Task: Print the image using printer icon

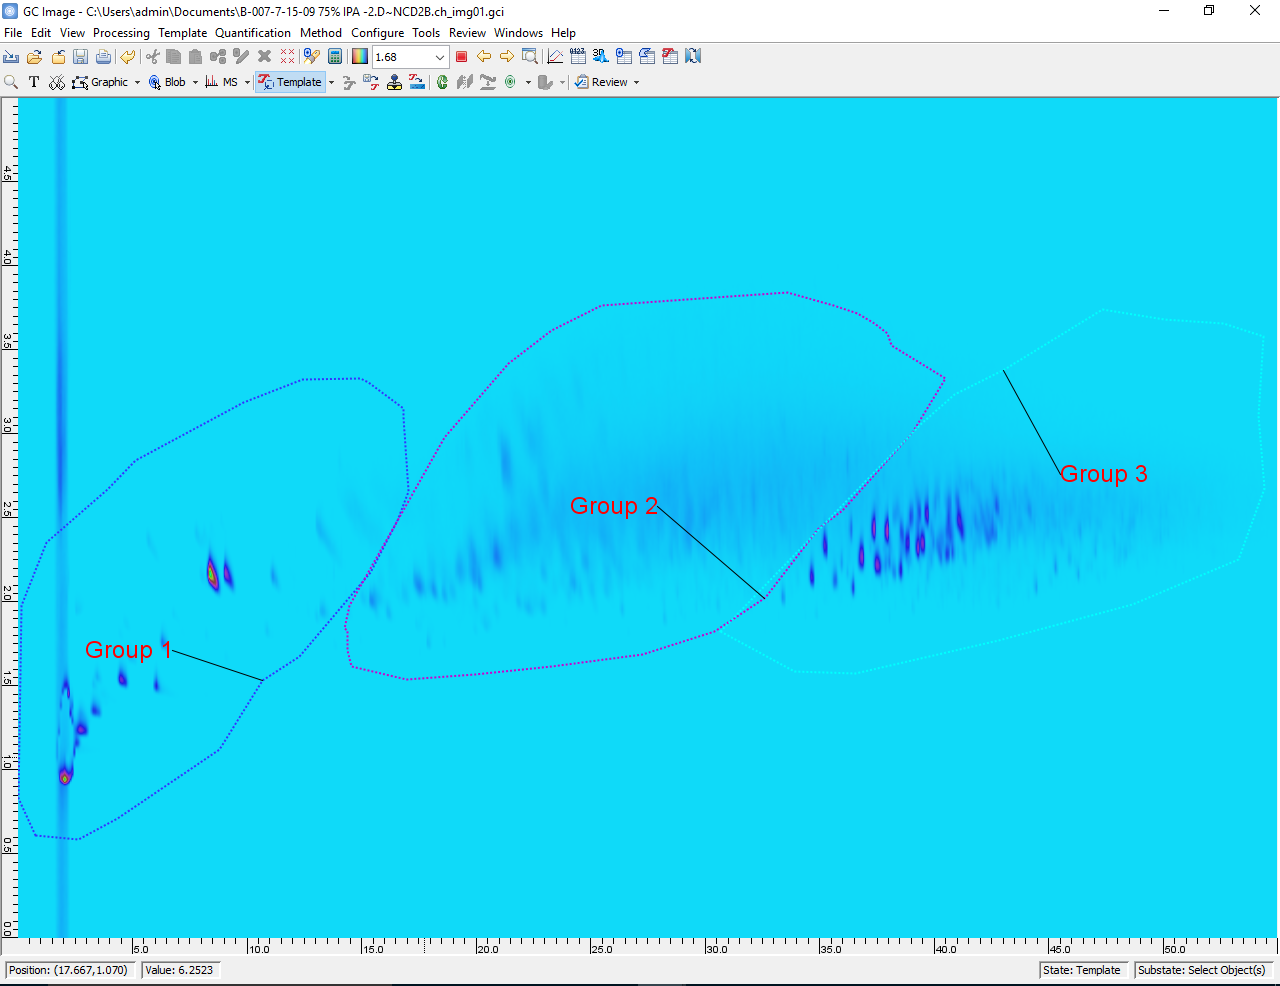Action: point(103,57)
